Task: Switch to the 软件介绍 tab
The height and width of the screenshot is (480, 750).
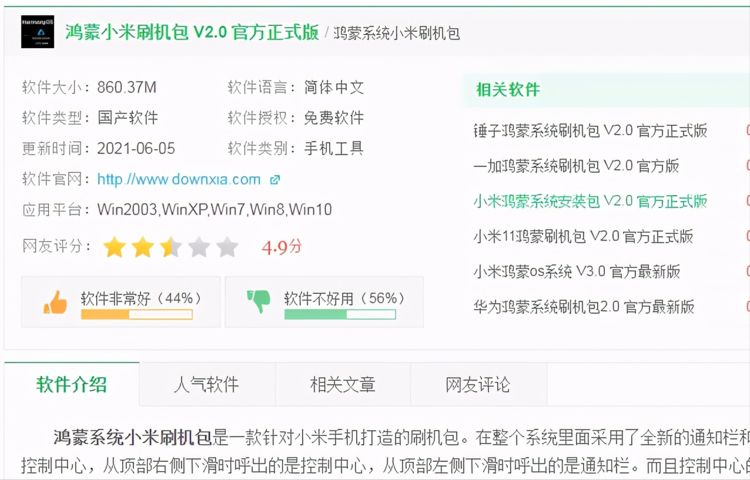Action: [72, 384]
